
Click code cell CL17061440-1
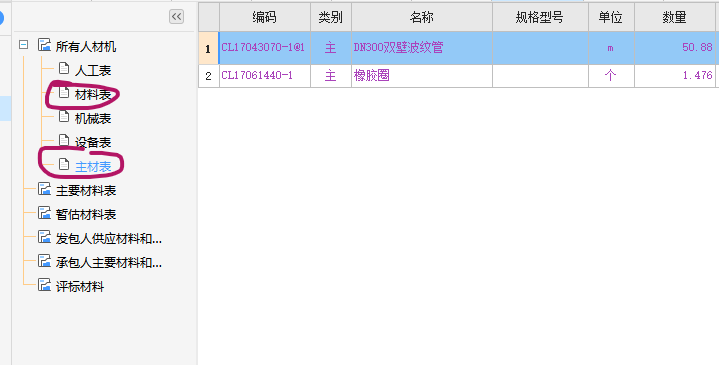[265, 76]
